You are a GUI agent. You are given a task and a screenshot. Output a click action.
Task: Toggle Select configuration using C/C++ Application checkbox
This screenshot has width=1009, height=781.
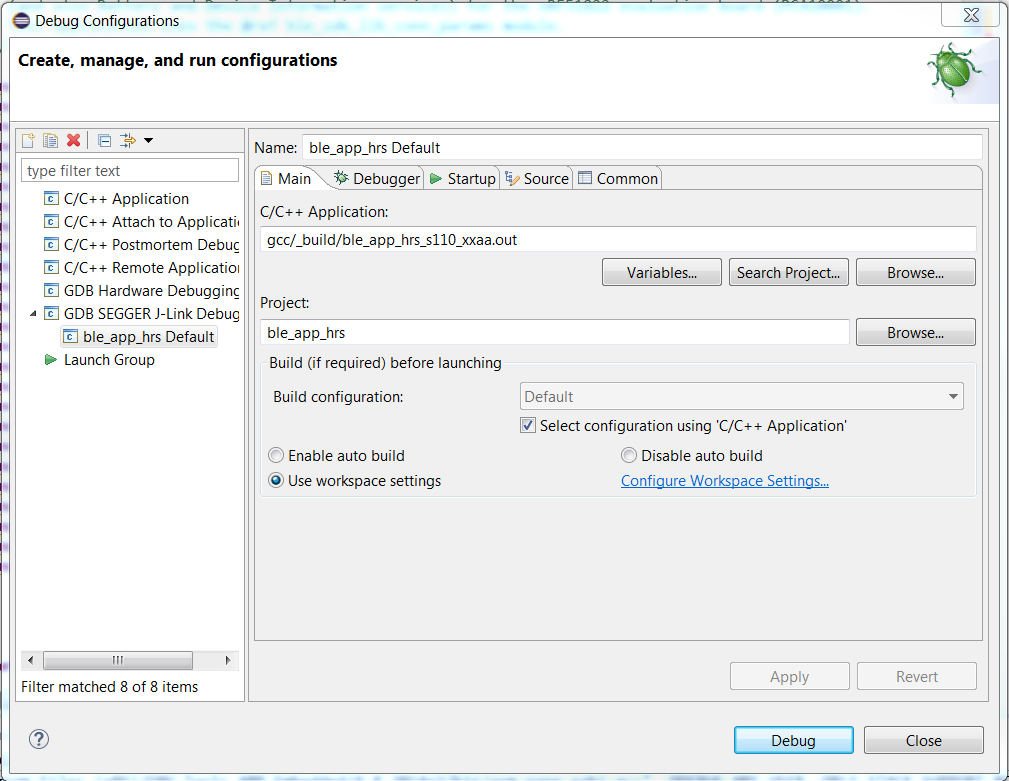point(528,425)
